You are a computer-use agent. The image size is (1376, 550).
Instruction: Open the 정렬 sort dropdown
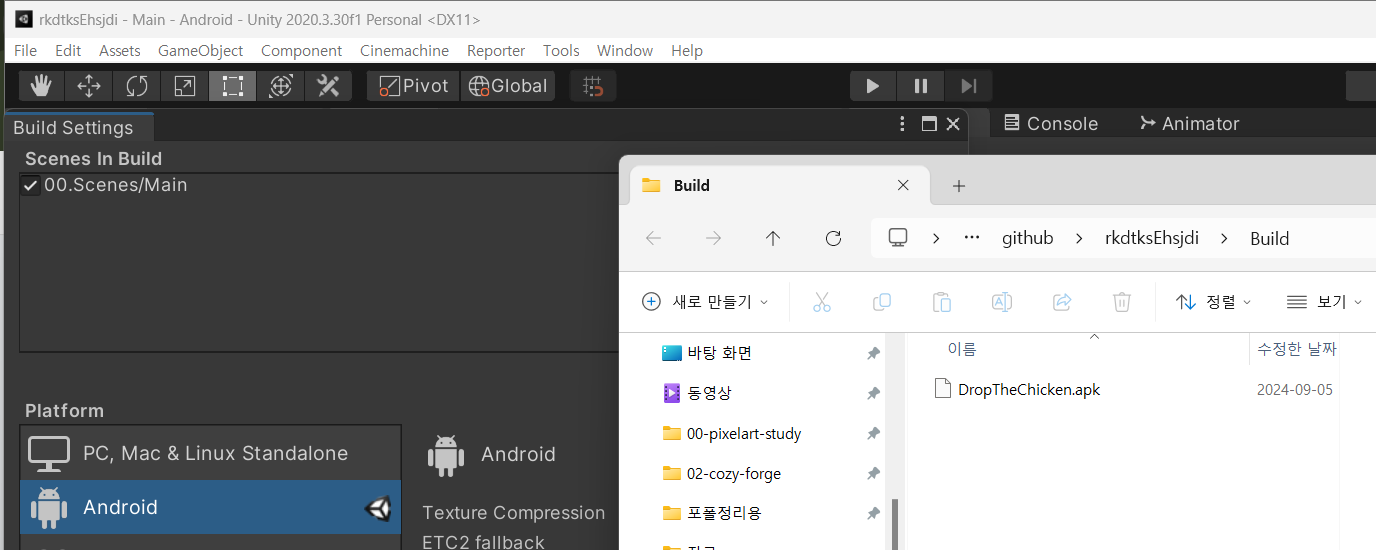(x=1214, y=301)
